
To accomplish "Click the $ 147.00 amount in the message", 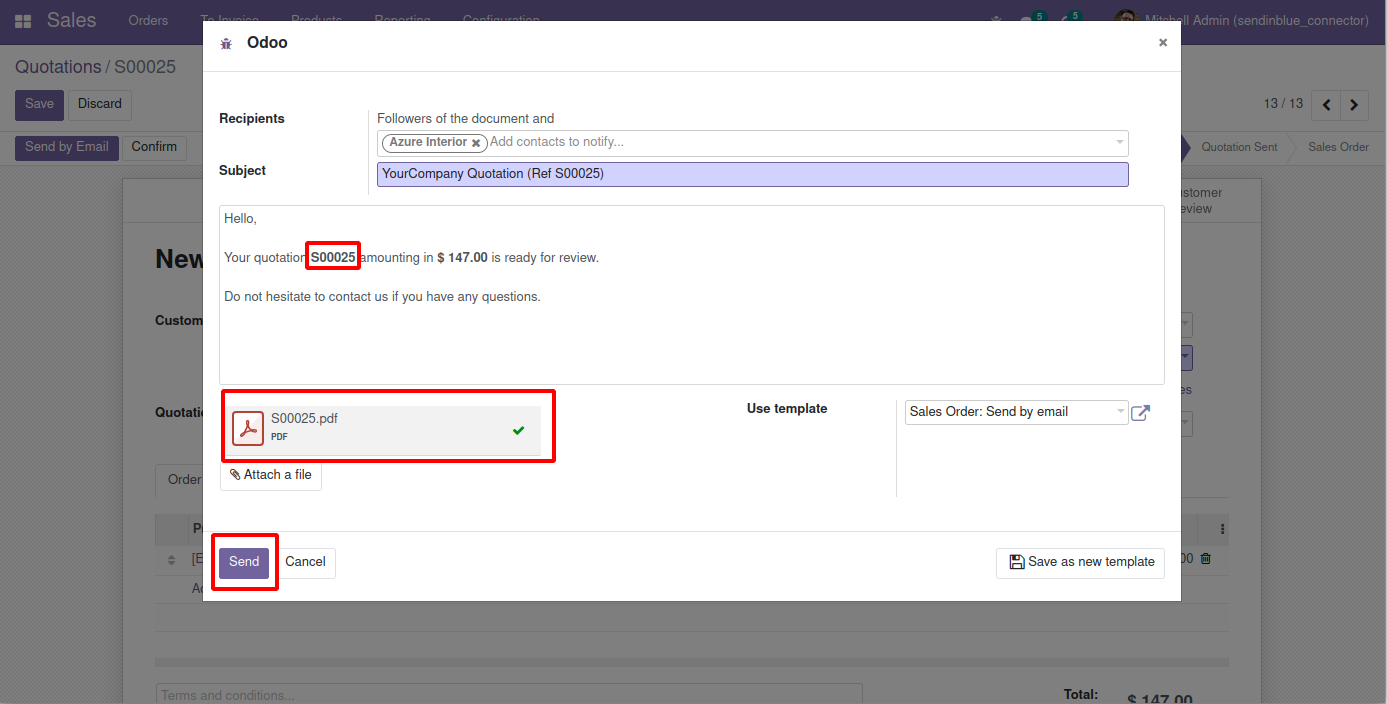I will tap(462, 258).
